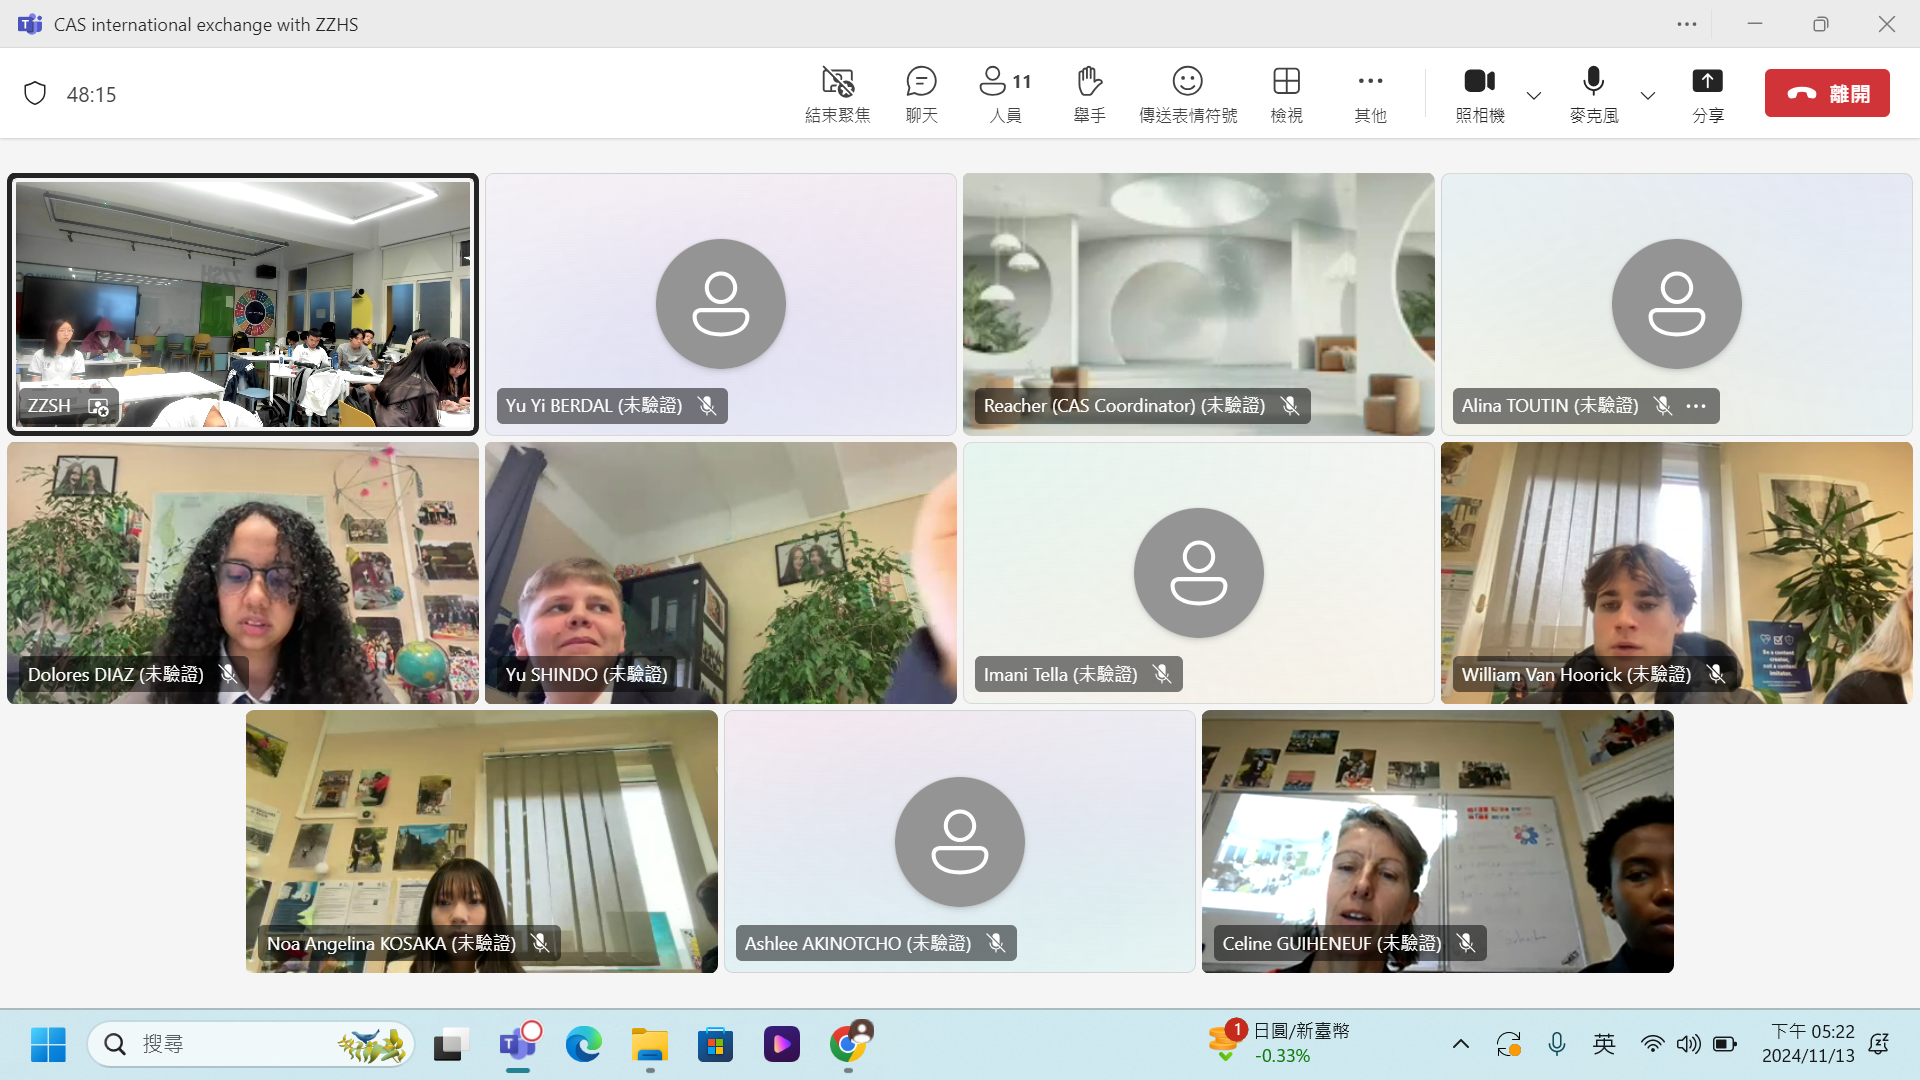Viewport: 1920px width, 1080px height.
Task: Open the title bar more options ellipsis
Action: [x=1687, y=24]
